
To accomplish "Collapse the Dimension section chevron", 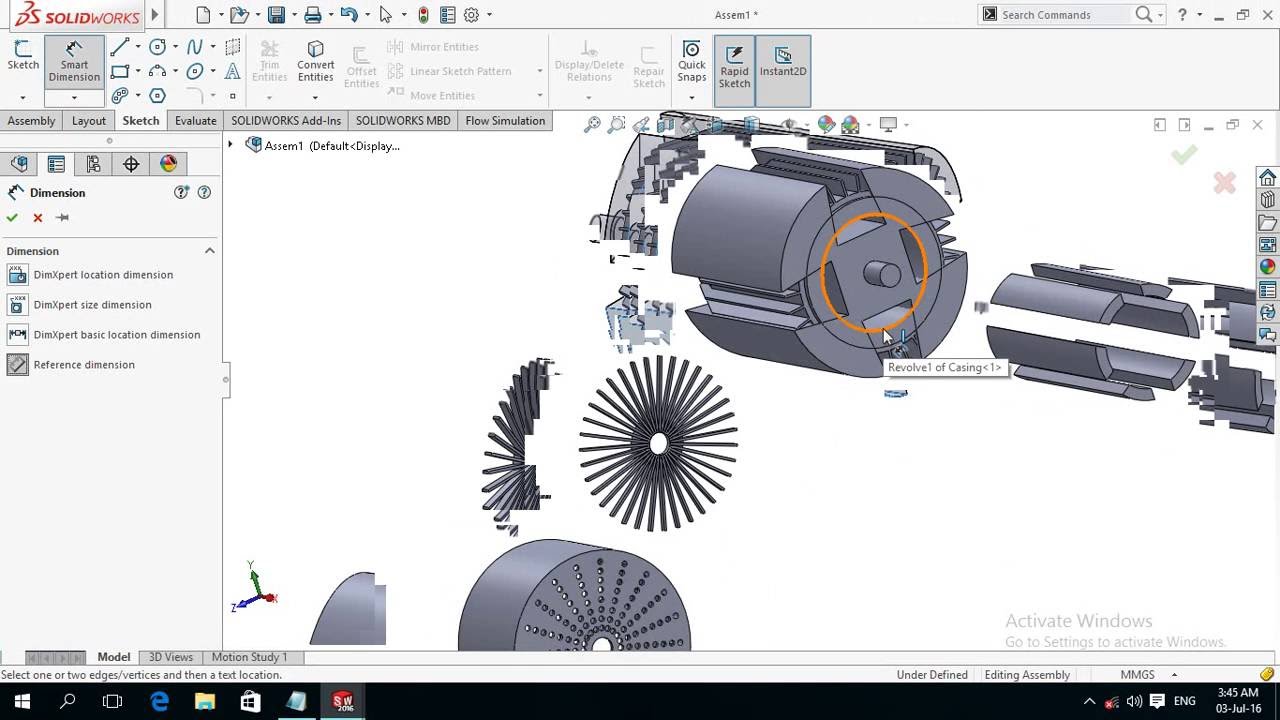I will coord(210,251).
